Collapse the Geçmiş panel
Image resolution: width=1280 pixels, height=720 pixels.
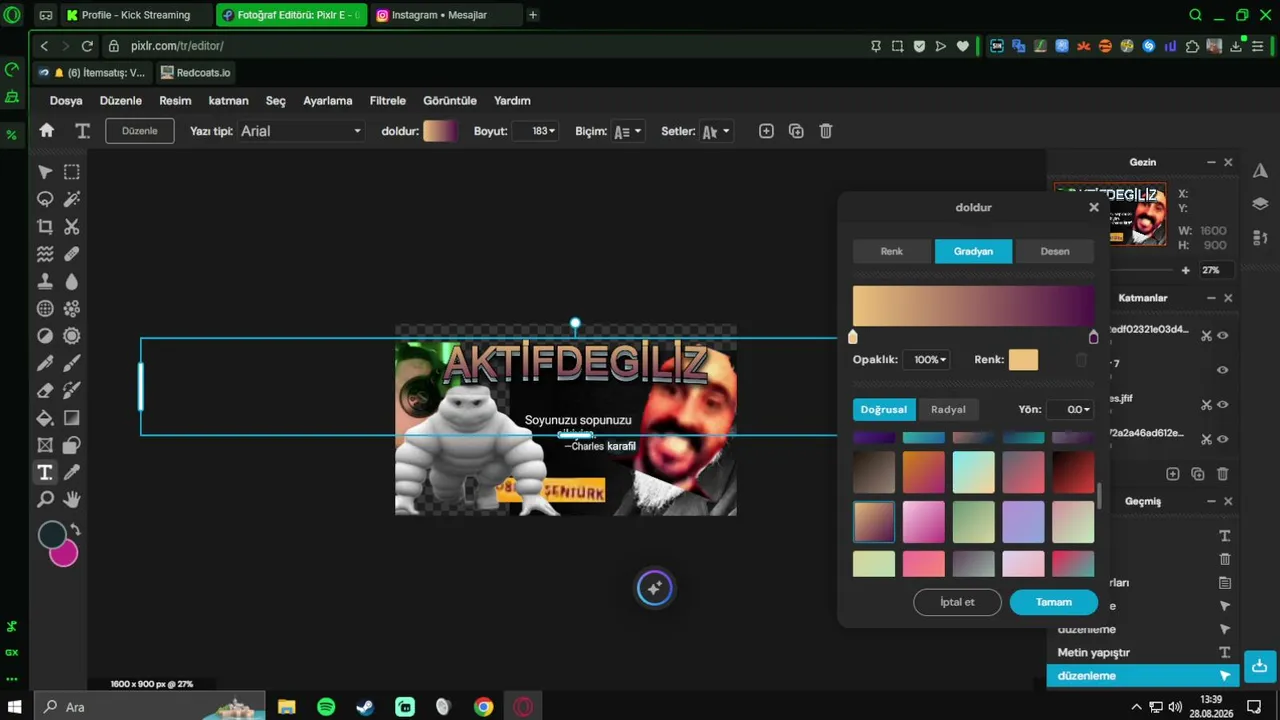point(1211,501)
